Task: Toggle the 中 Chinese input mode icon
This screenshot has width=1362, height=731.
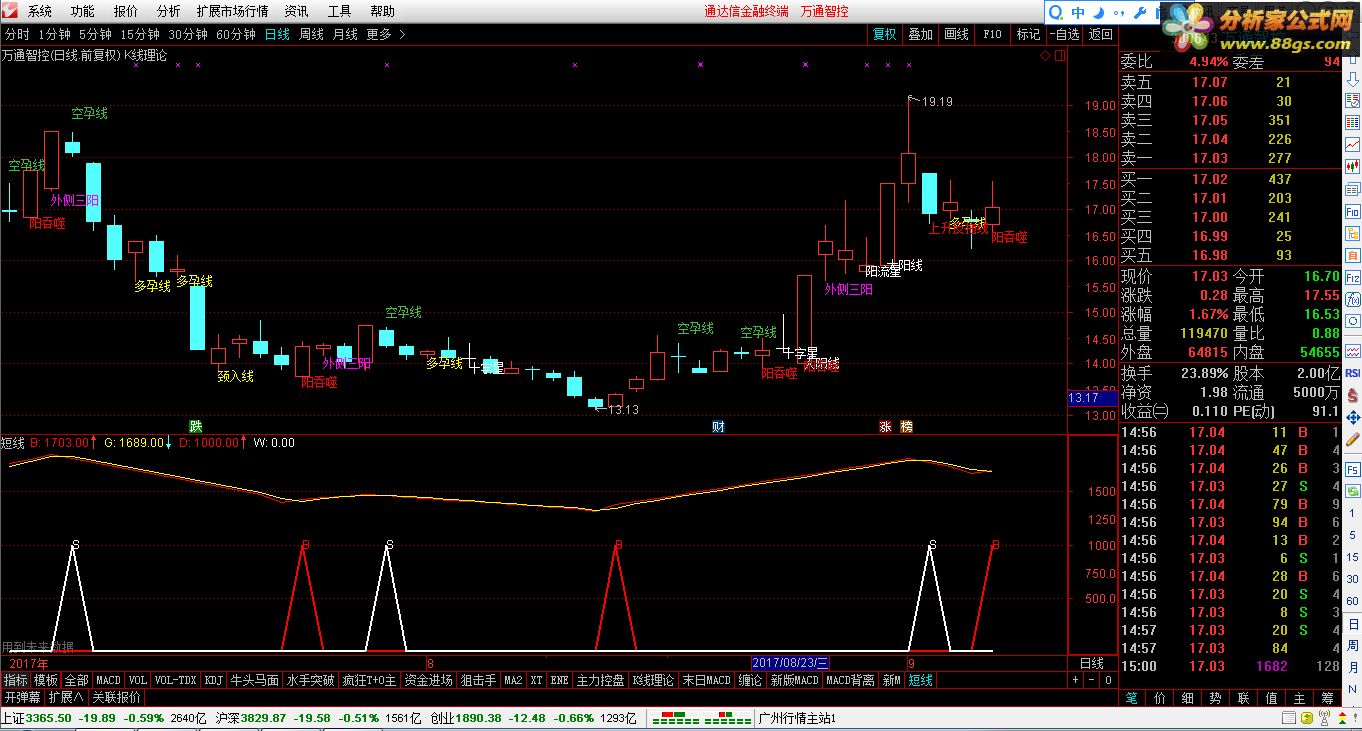Action: click(1079, 12)
